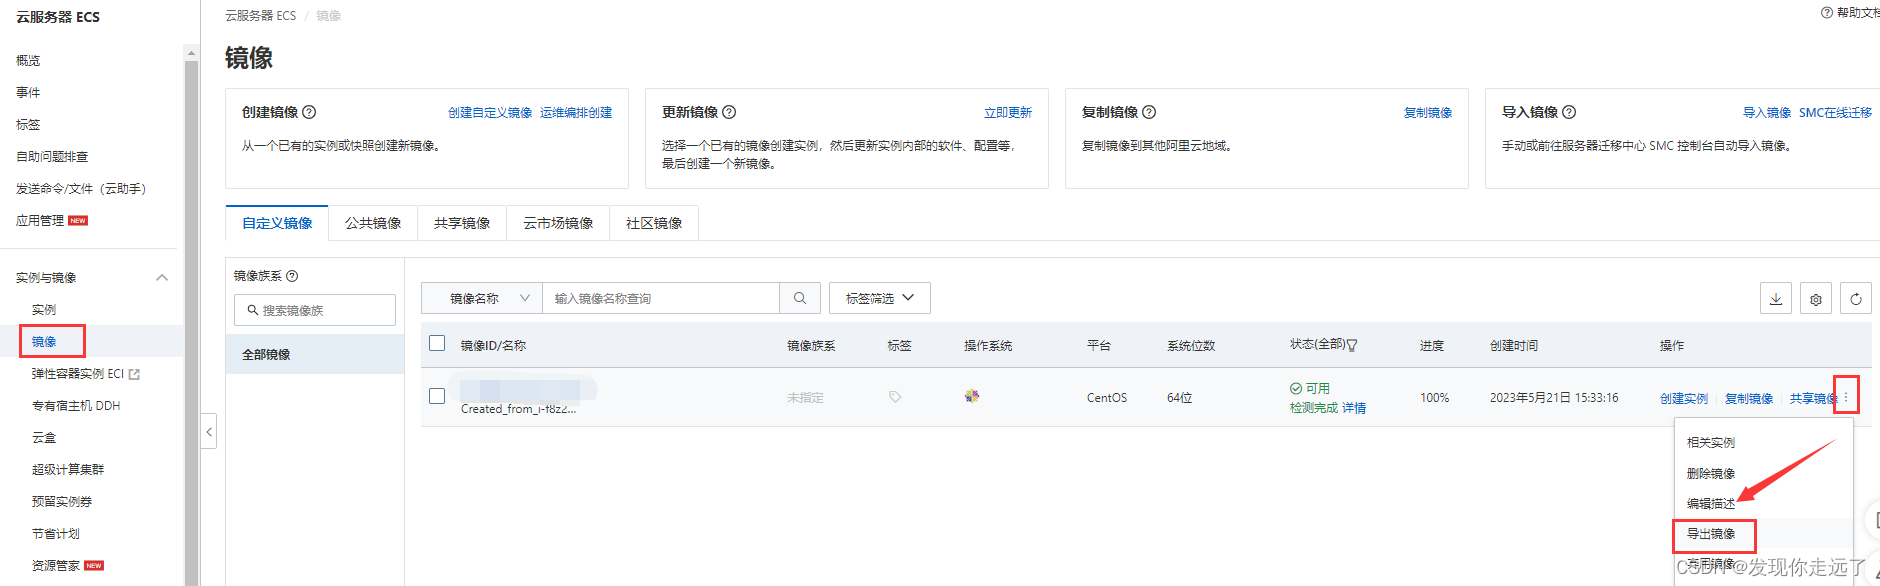The width and height of the screenshot is (1880, 586).
Task: Click the image name search input field
Action: 661,298
